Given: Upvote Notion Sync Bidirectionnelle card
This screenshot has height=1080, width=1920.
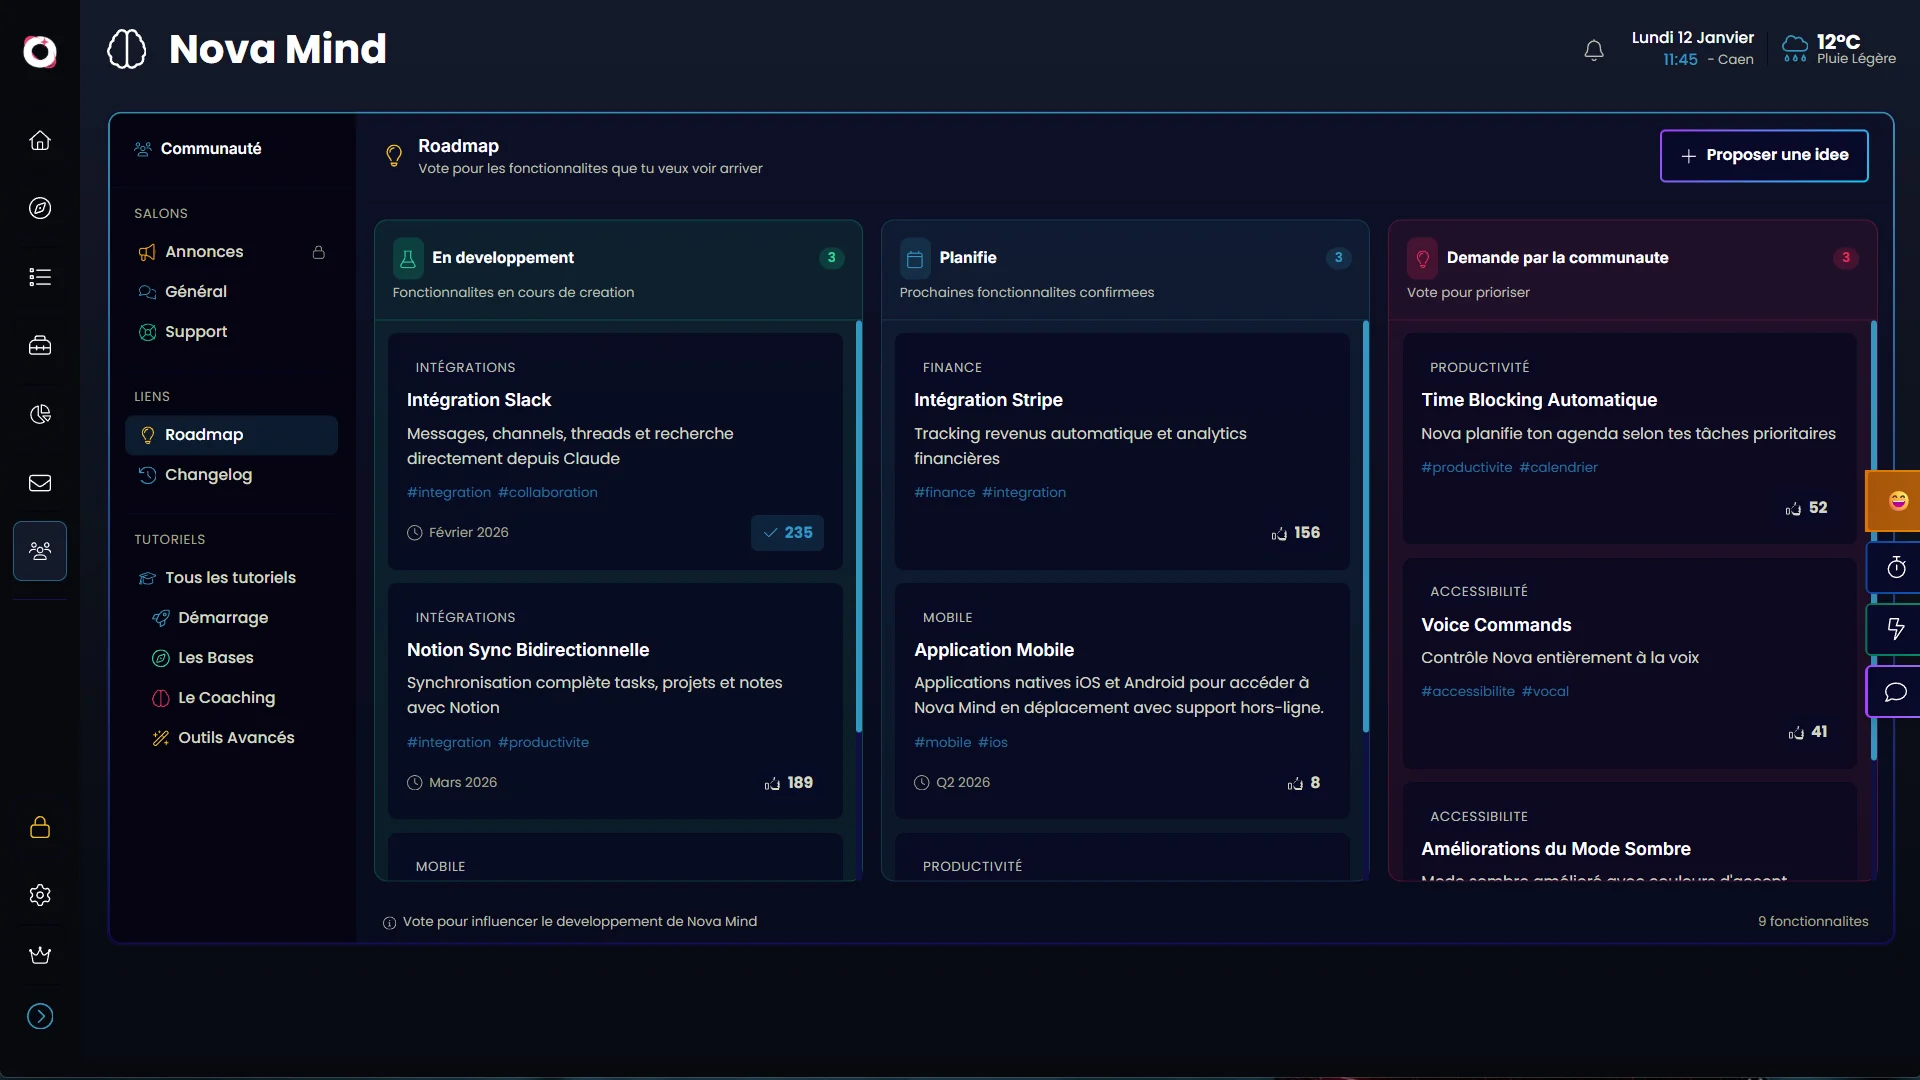Looking at the screenshot, I should [x=788, y=783].
